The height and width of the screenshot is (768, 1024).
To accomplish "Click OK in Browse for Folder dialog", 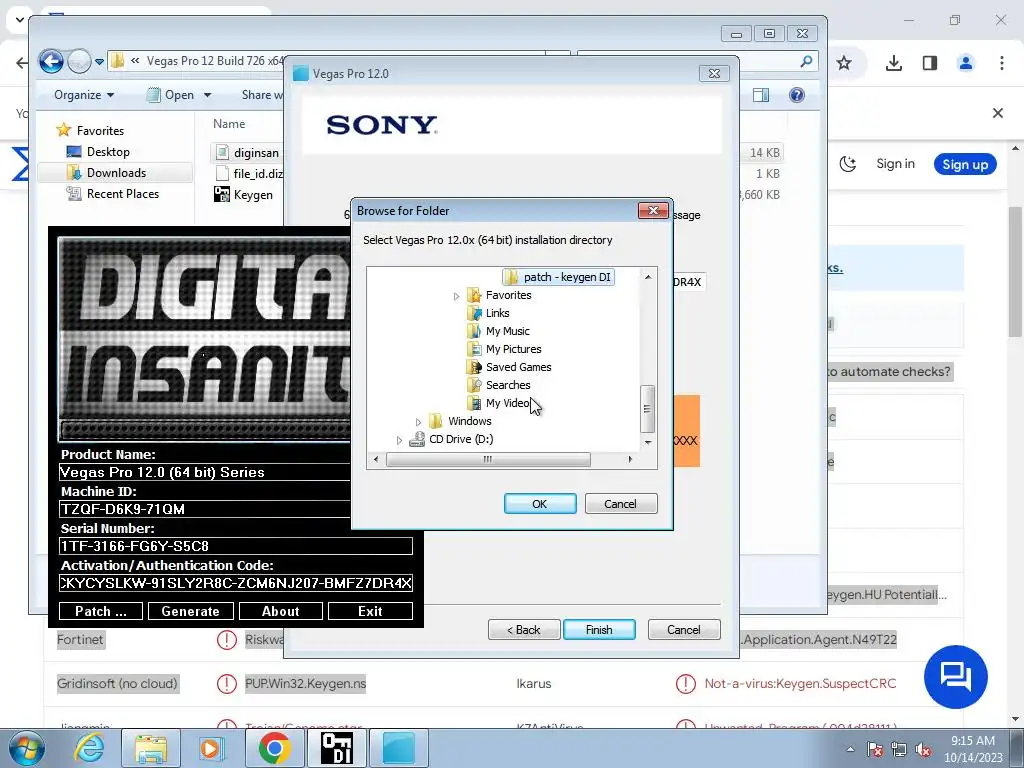I will click(539, 504).
